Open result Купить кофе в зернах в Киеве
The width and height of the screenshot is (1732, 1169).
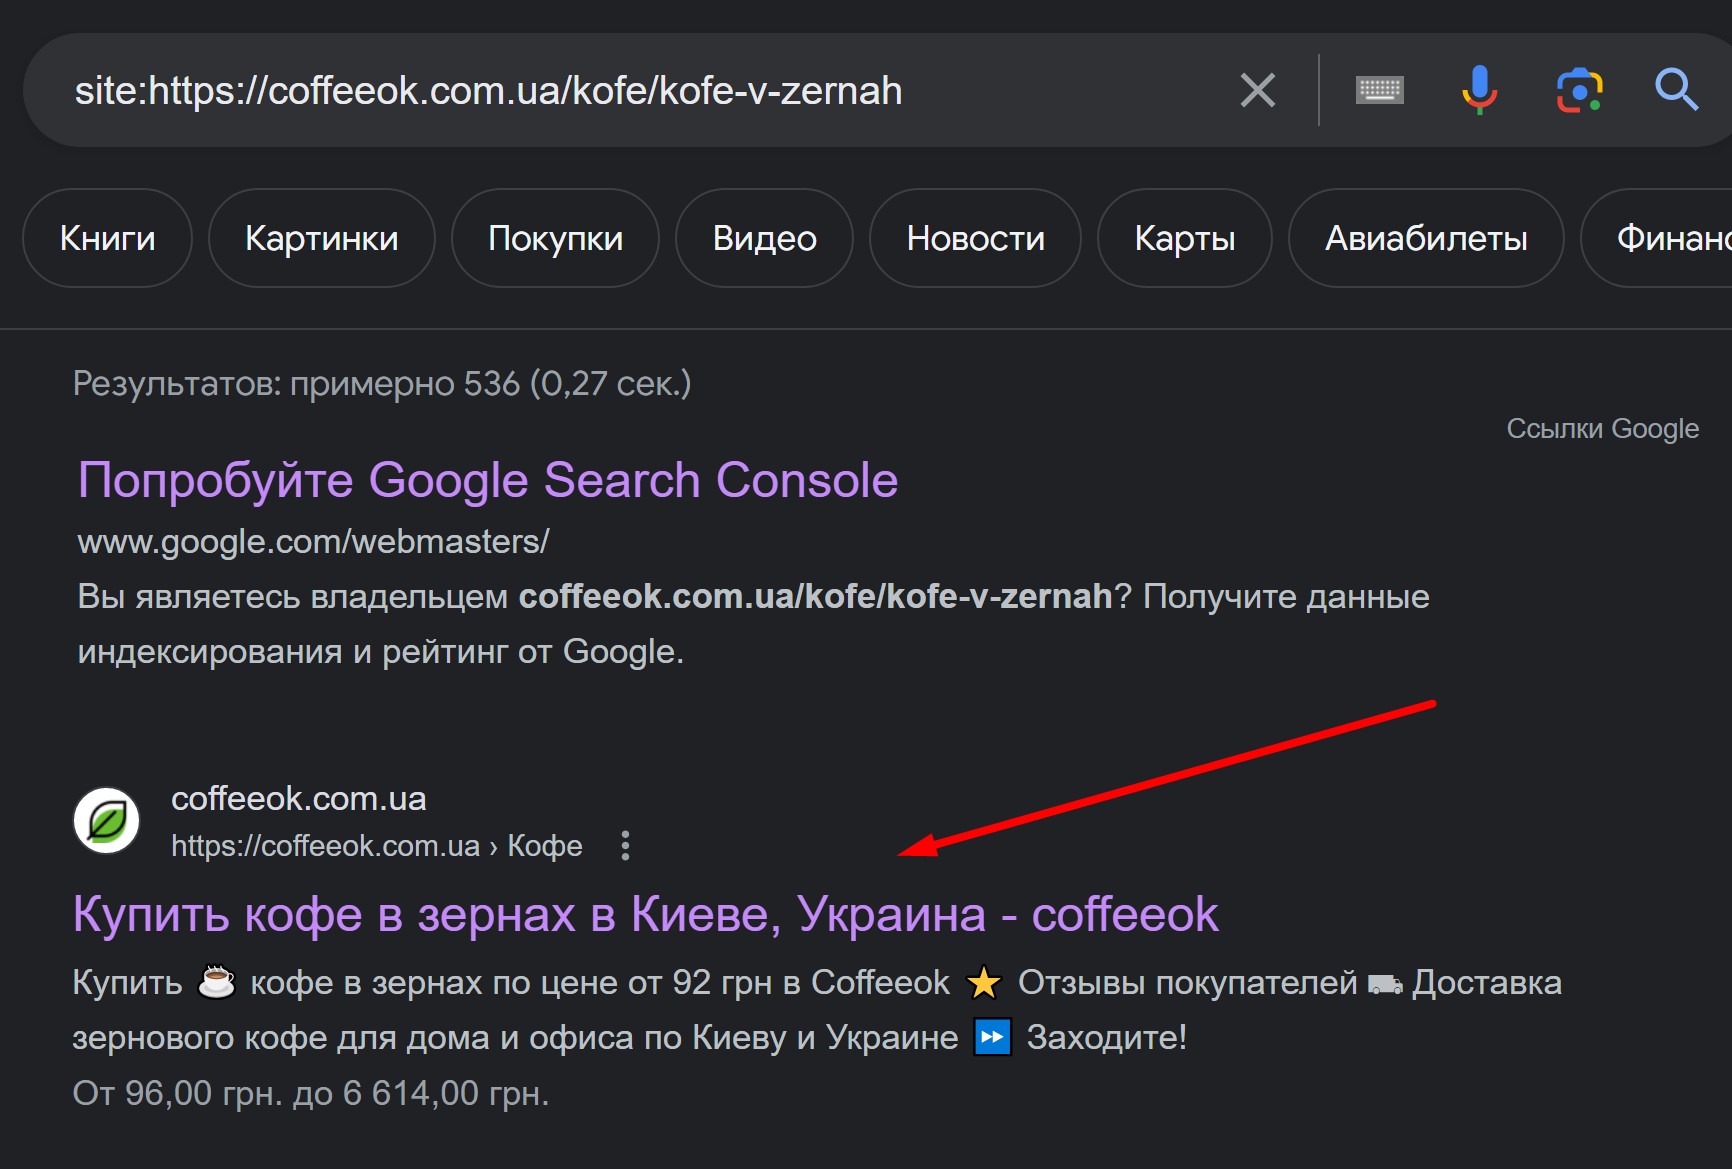(646, 914)
